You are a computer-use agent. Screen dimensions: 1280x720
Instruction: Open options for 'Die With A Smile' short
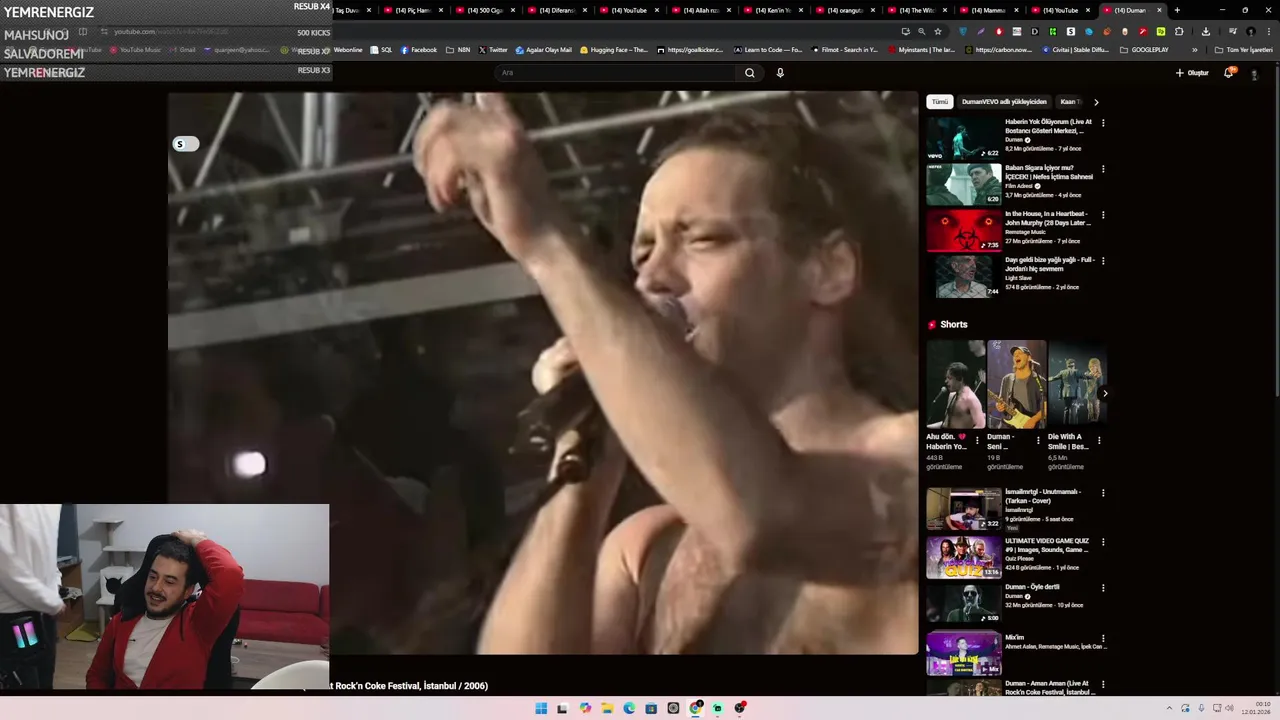tap(1099, 440)
